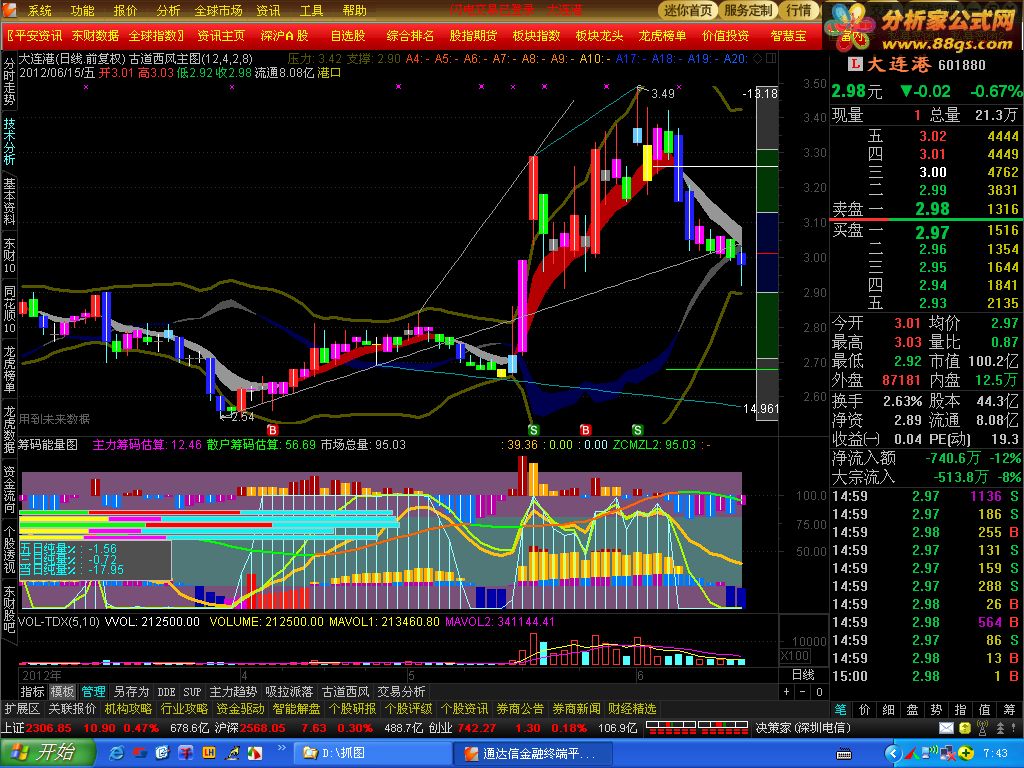Open 价值投资 in the red toolbar
The image size is (1024, 768).
726,35
